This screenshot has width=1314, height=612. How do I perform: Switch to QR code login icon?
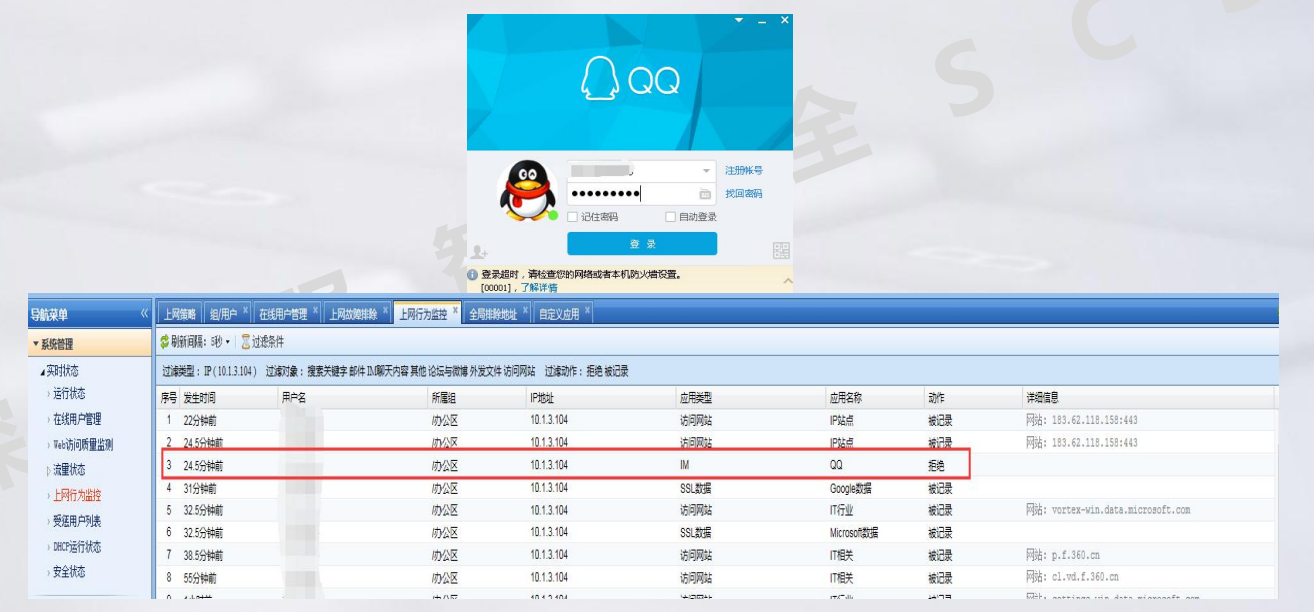781,250
